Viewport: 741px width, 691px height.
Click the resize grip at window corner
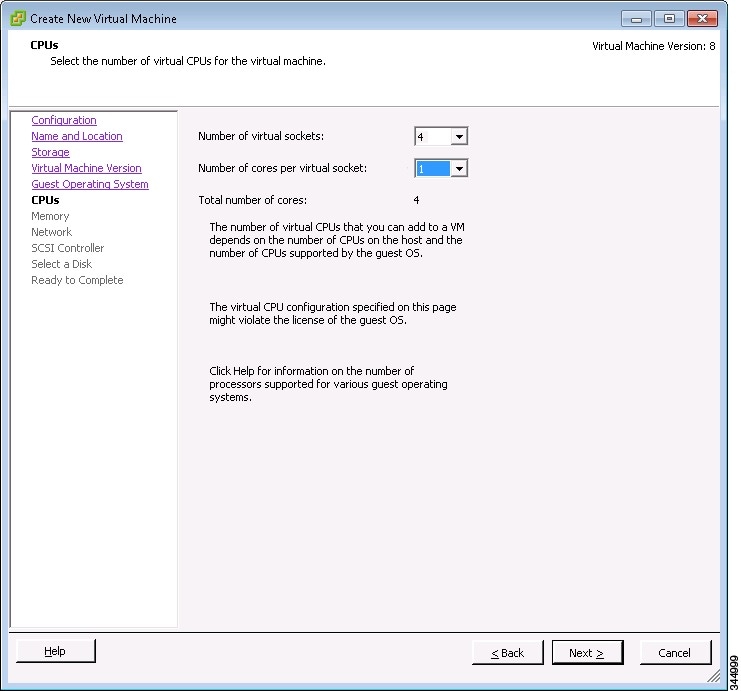(x=714, y=676)
